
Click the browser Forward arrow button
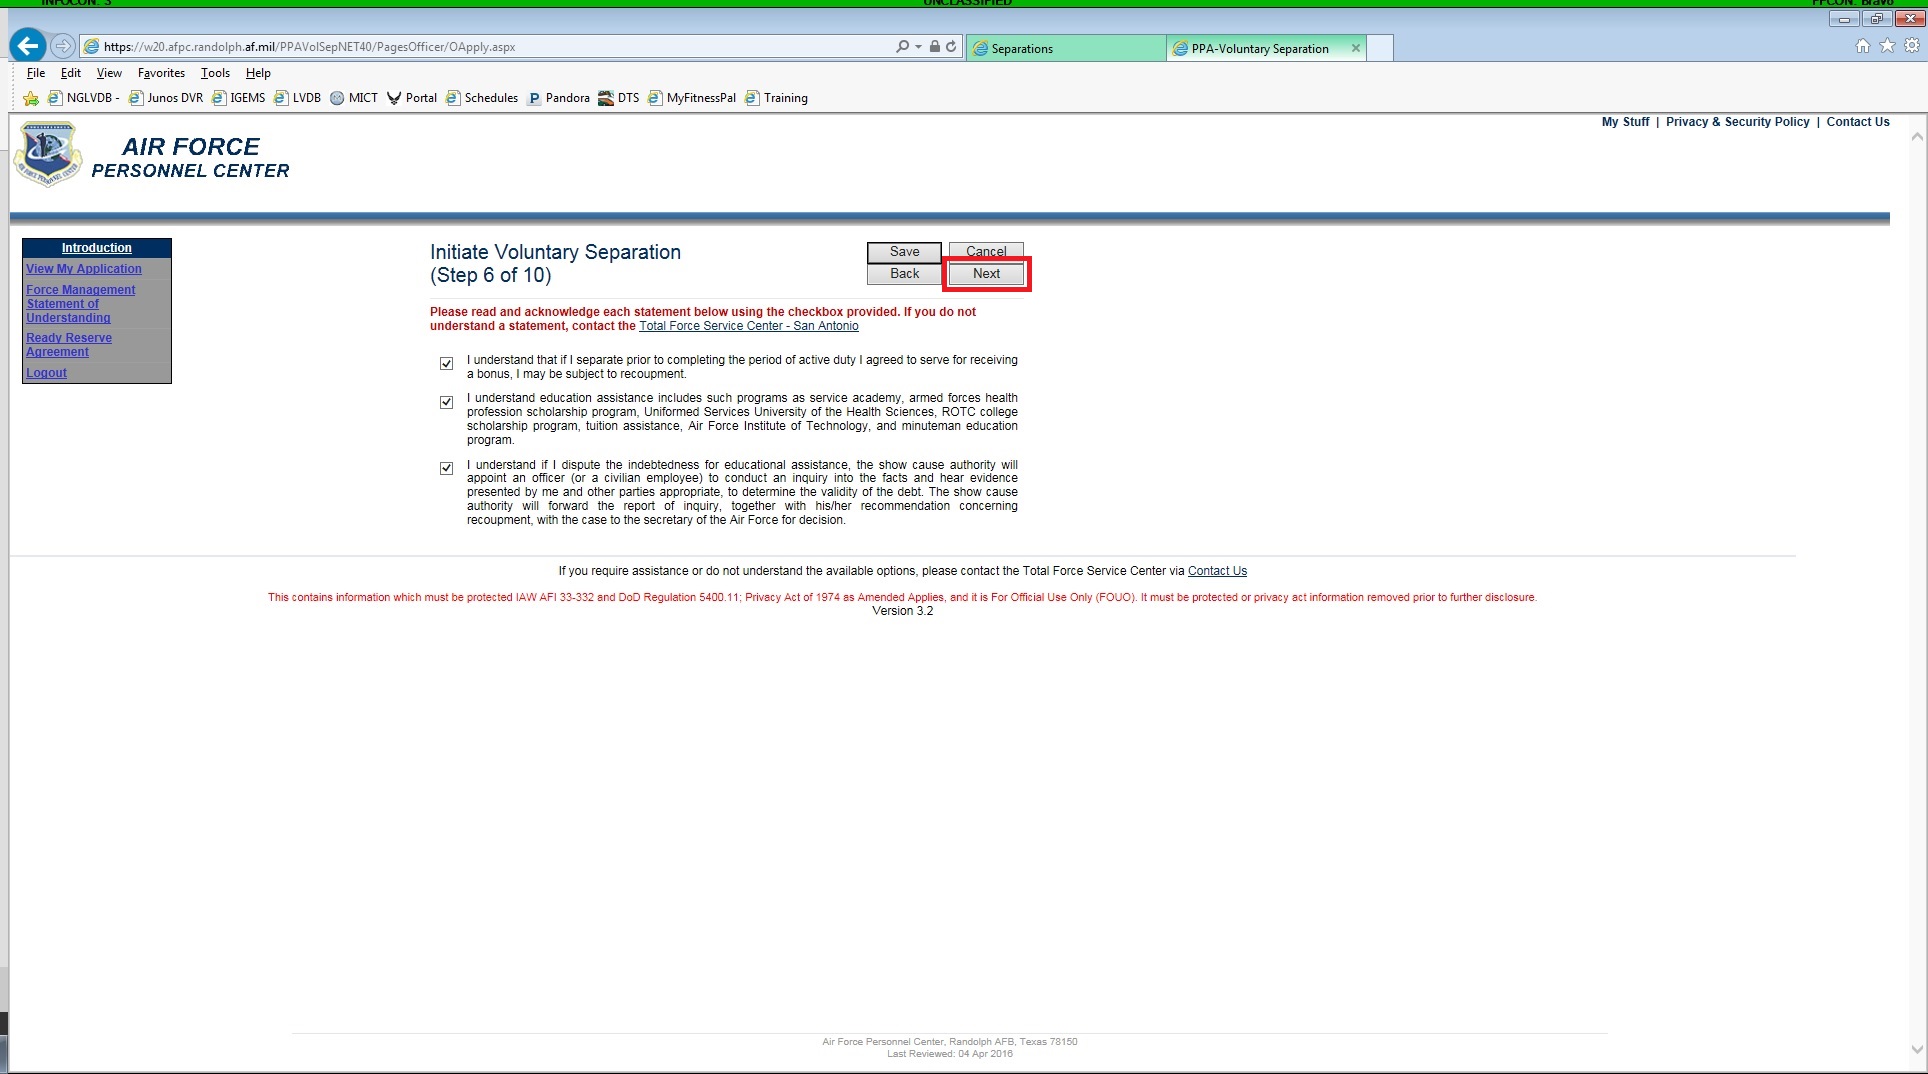tap(63, 46)
